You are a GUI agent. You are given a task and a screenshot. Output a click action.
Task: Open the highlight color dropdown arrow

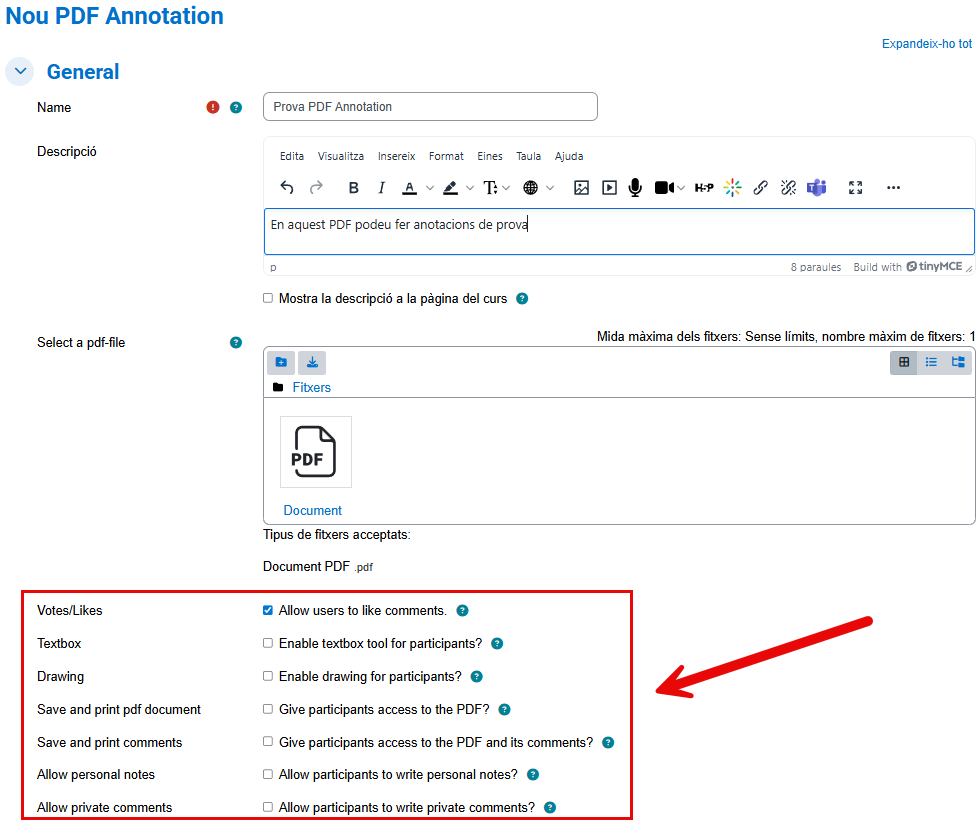pyautogui.click(x=470, y=188)
